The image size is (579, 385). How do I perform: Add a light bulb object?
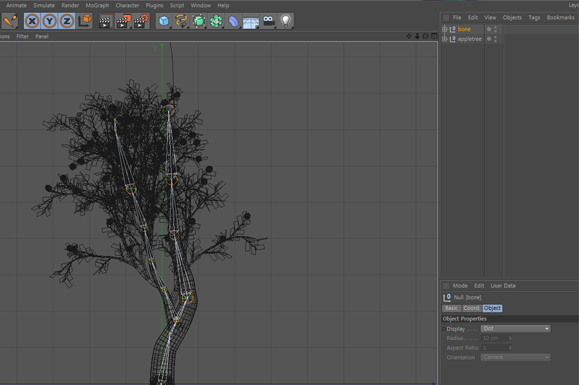[x=285, y=21]
